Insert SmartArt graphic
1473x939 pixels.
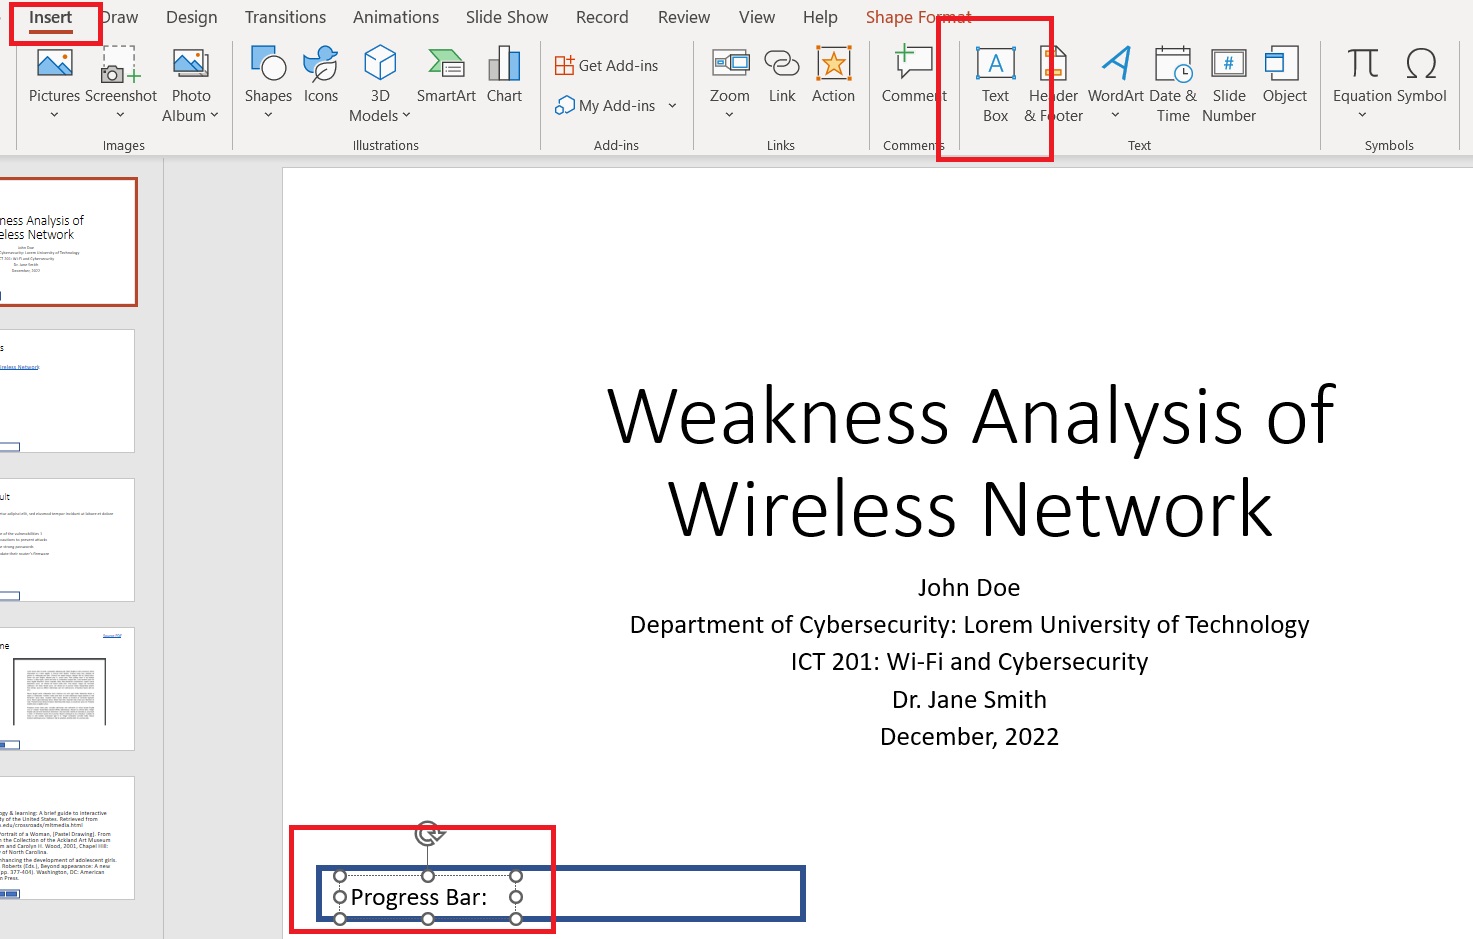pos(445,80)
